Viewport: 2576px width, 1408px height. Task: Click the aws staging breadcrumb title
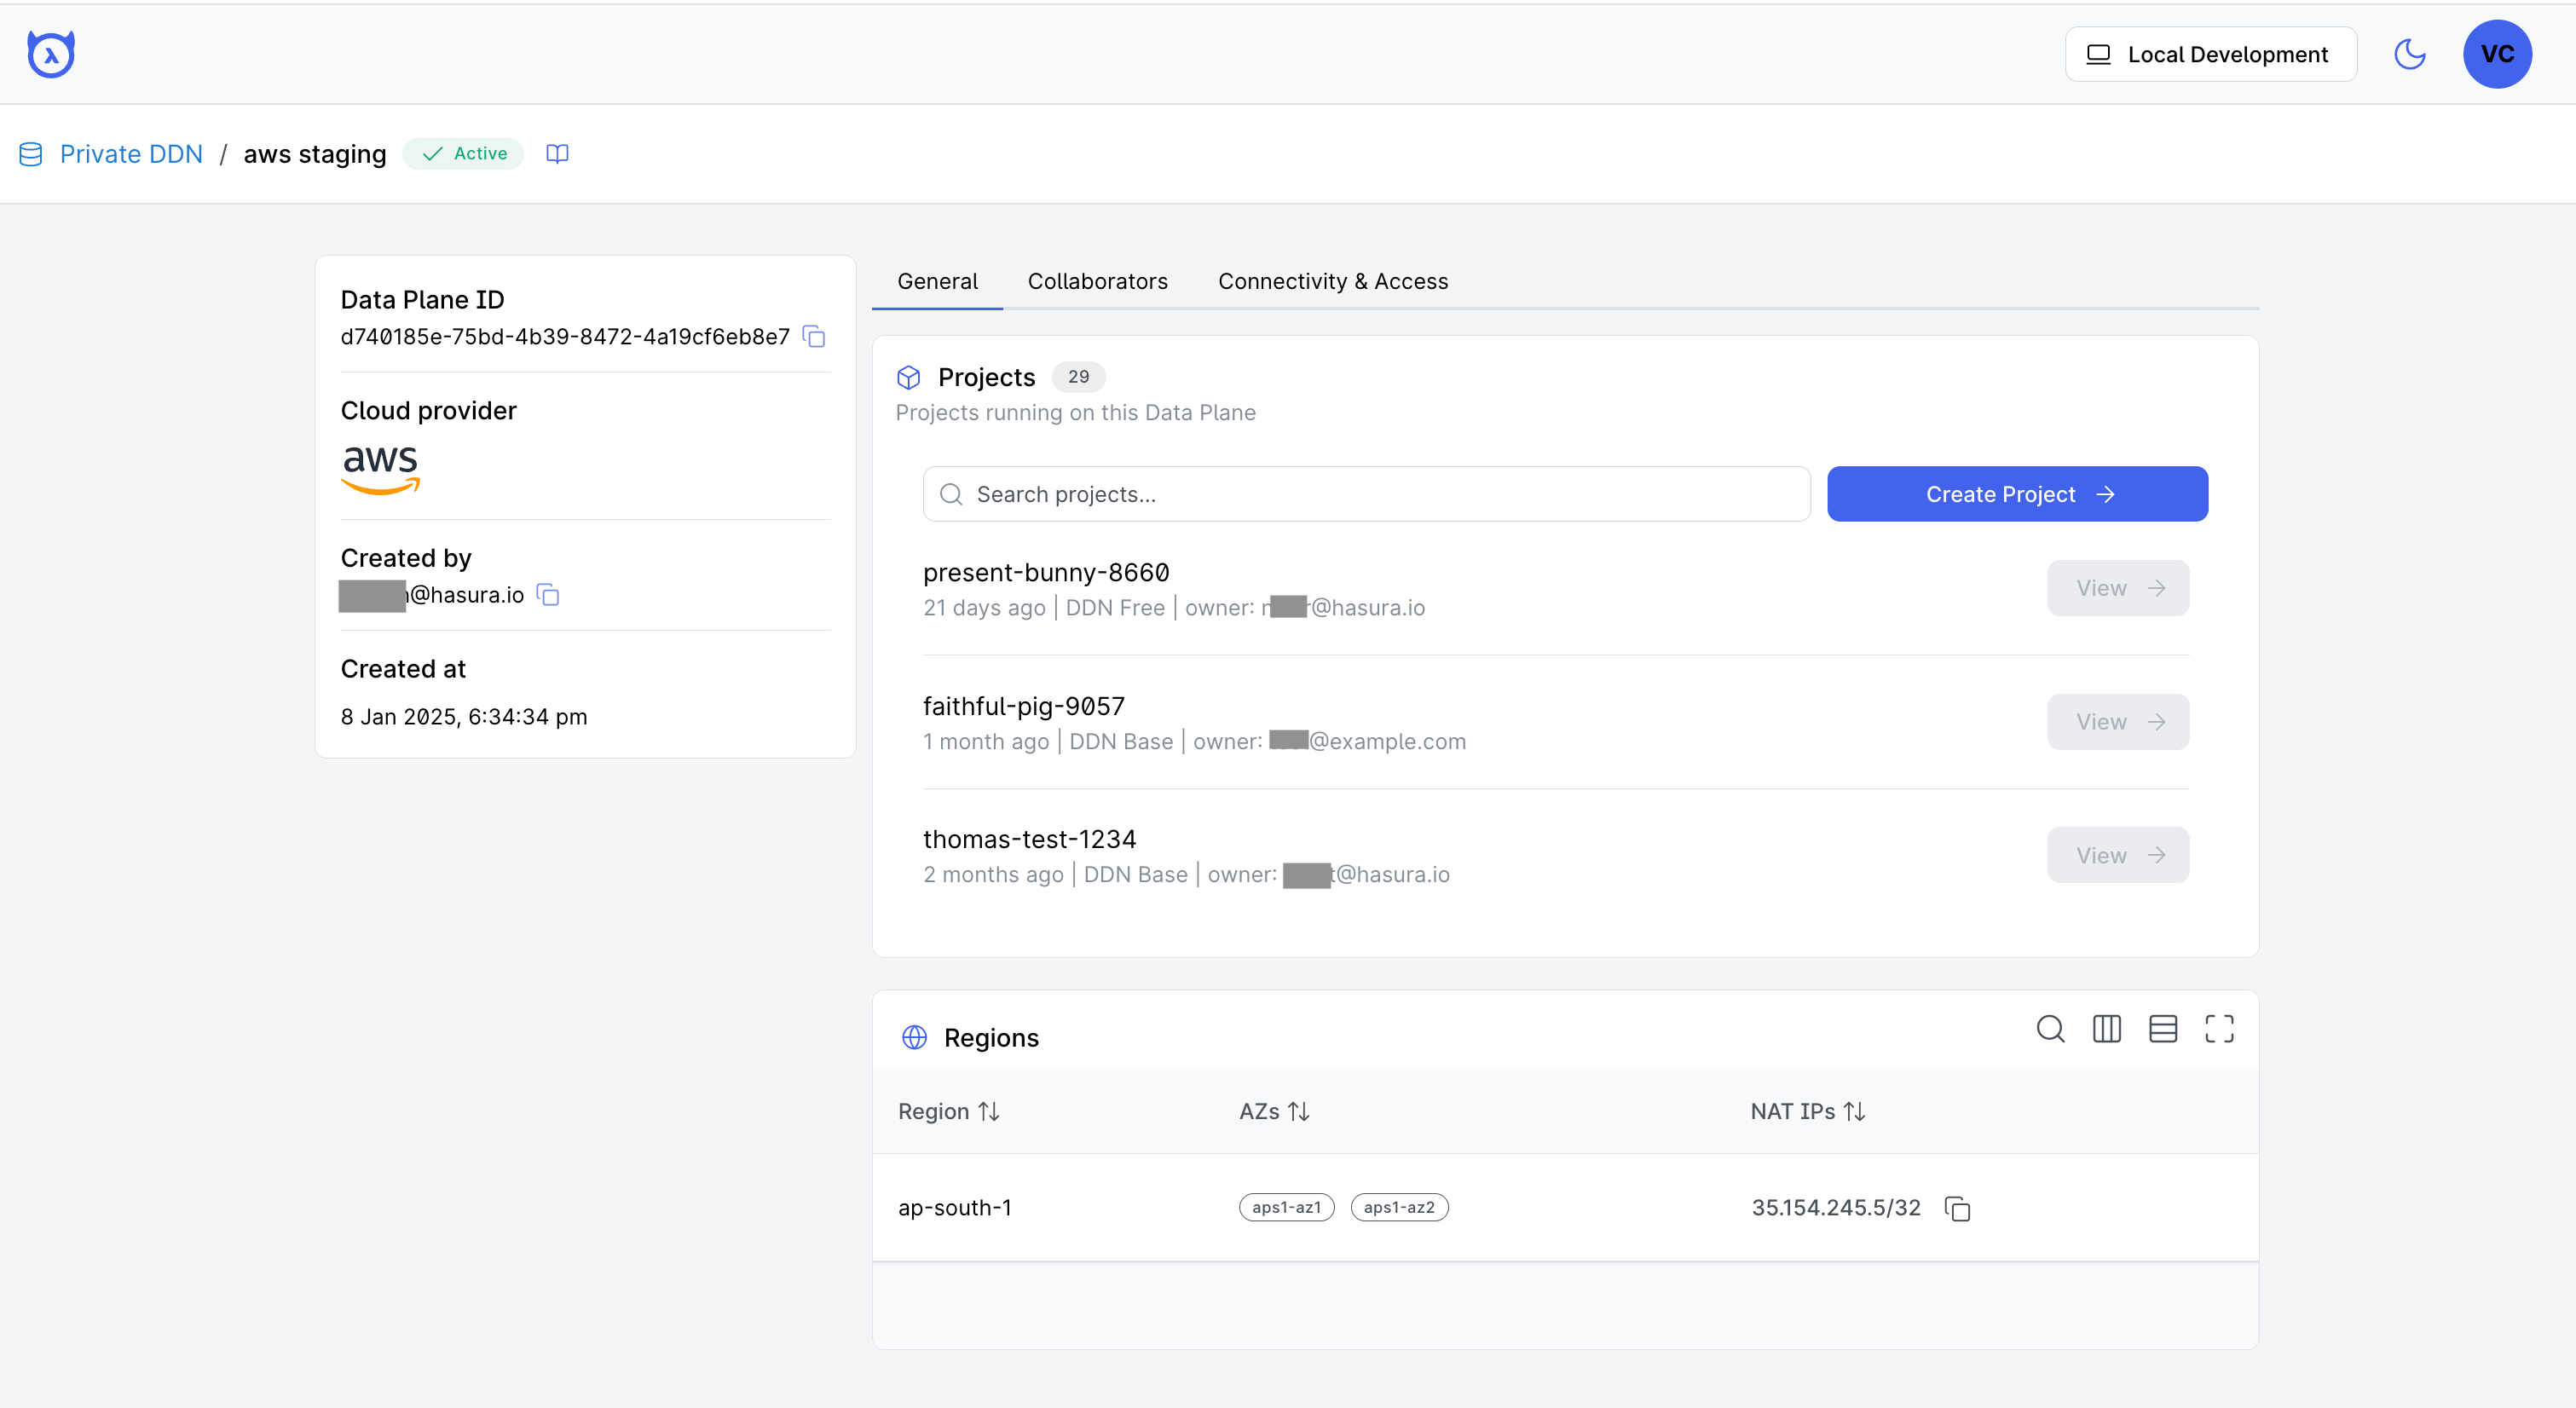[x=315, y=154]
